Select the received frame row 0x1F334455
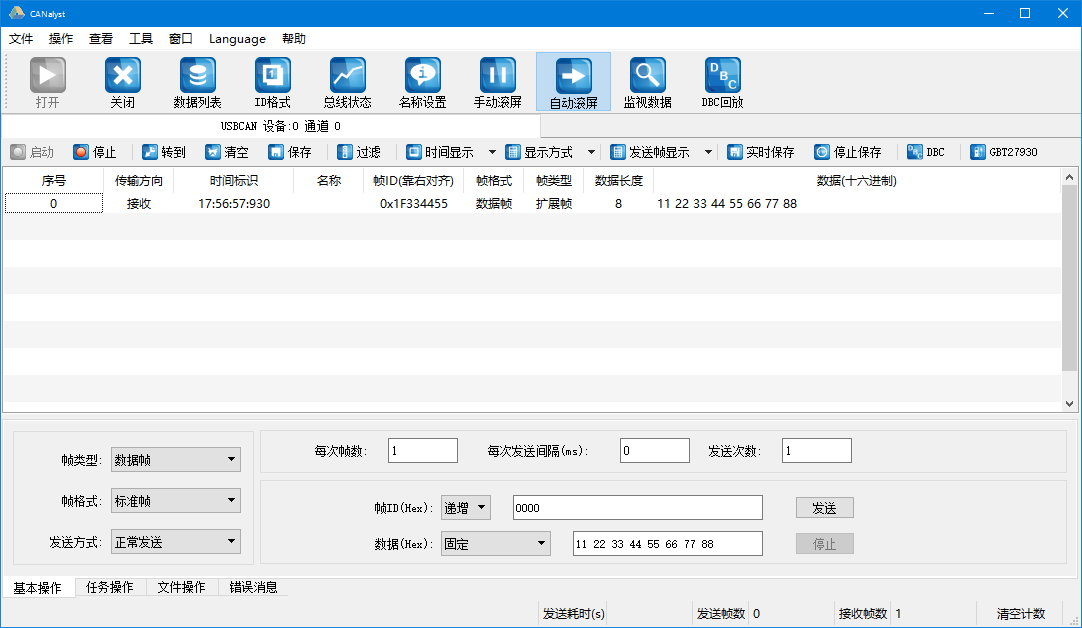 coord(531,204)
